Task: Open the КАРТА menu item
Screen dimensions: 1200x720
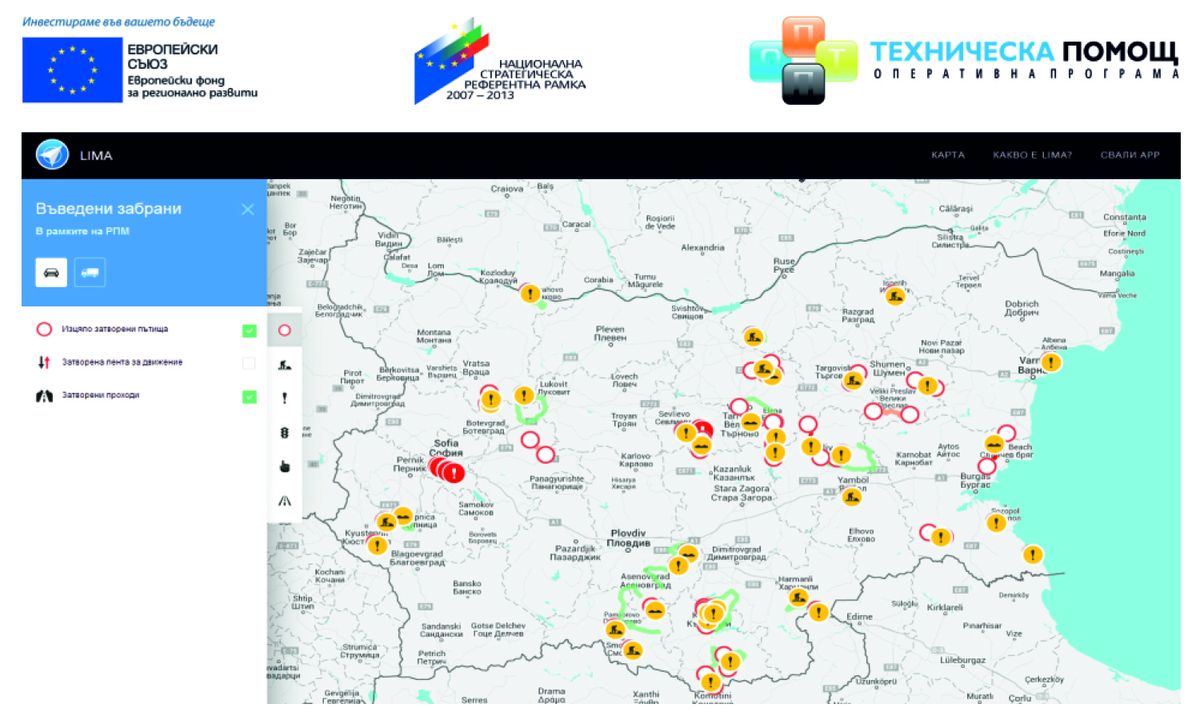Action: 948,155
